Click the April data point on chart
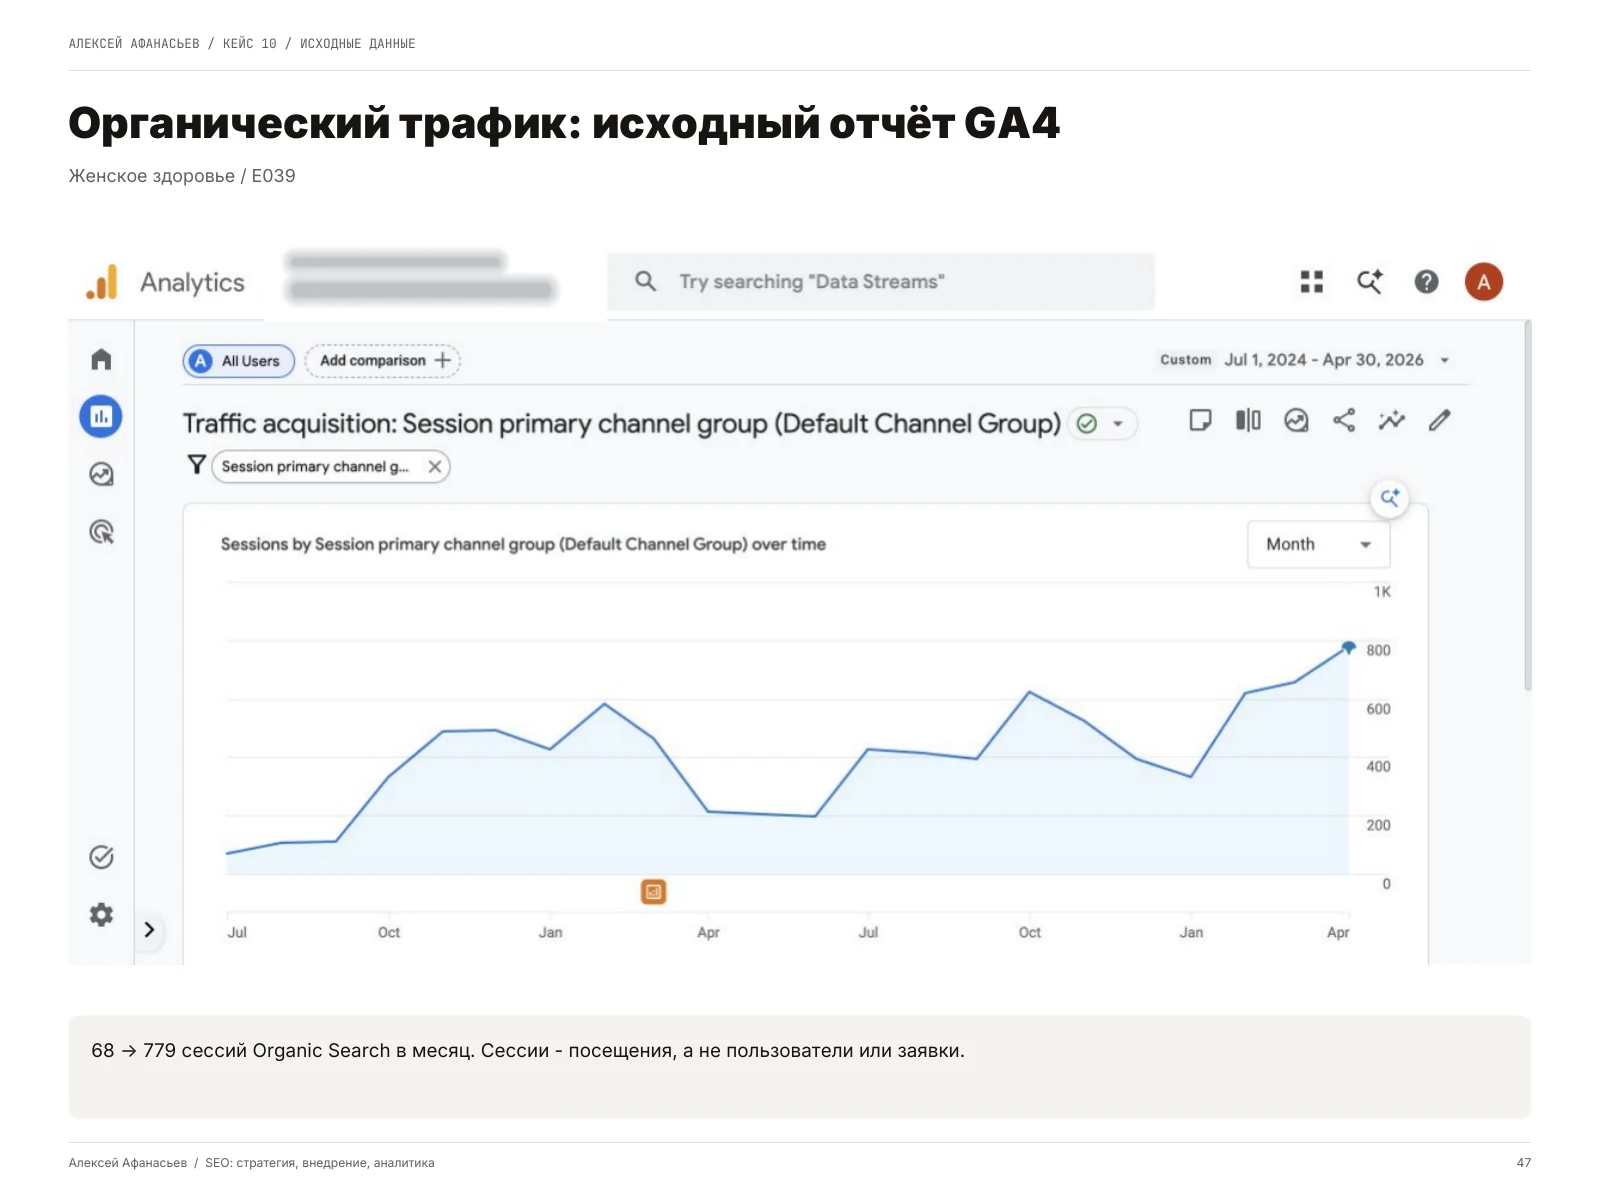Viewport: 1600px width, 1200px height. 1349,647
